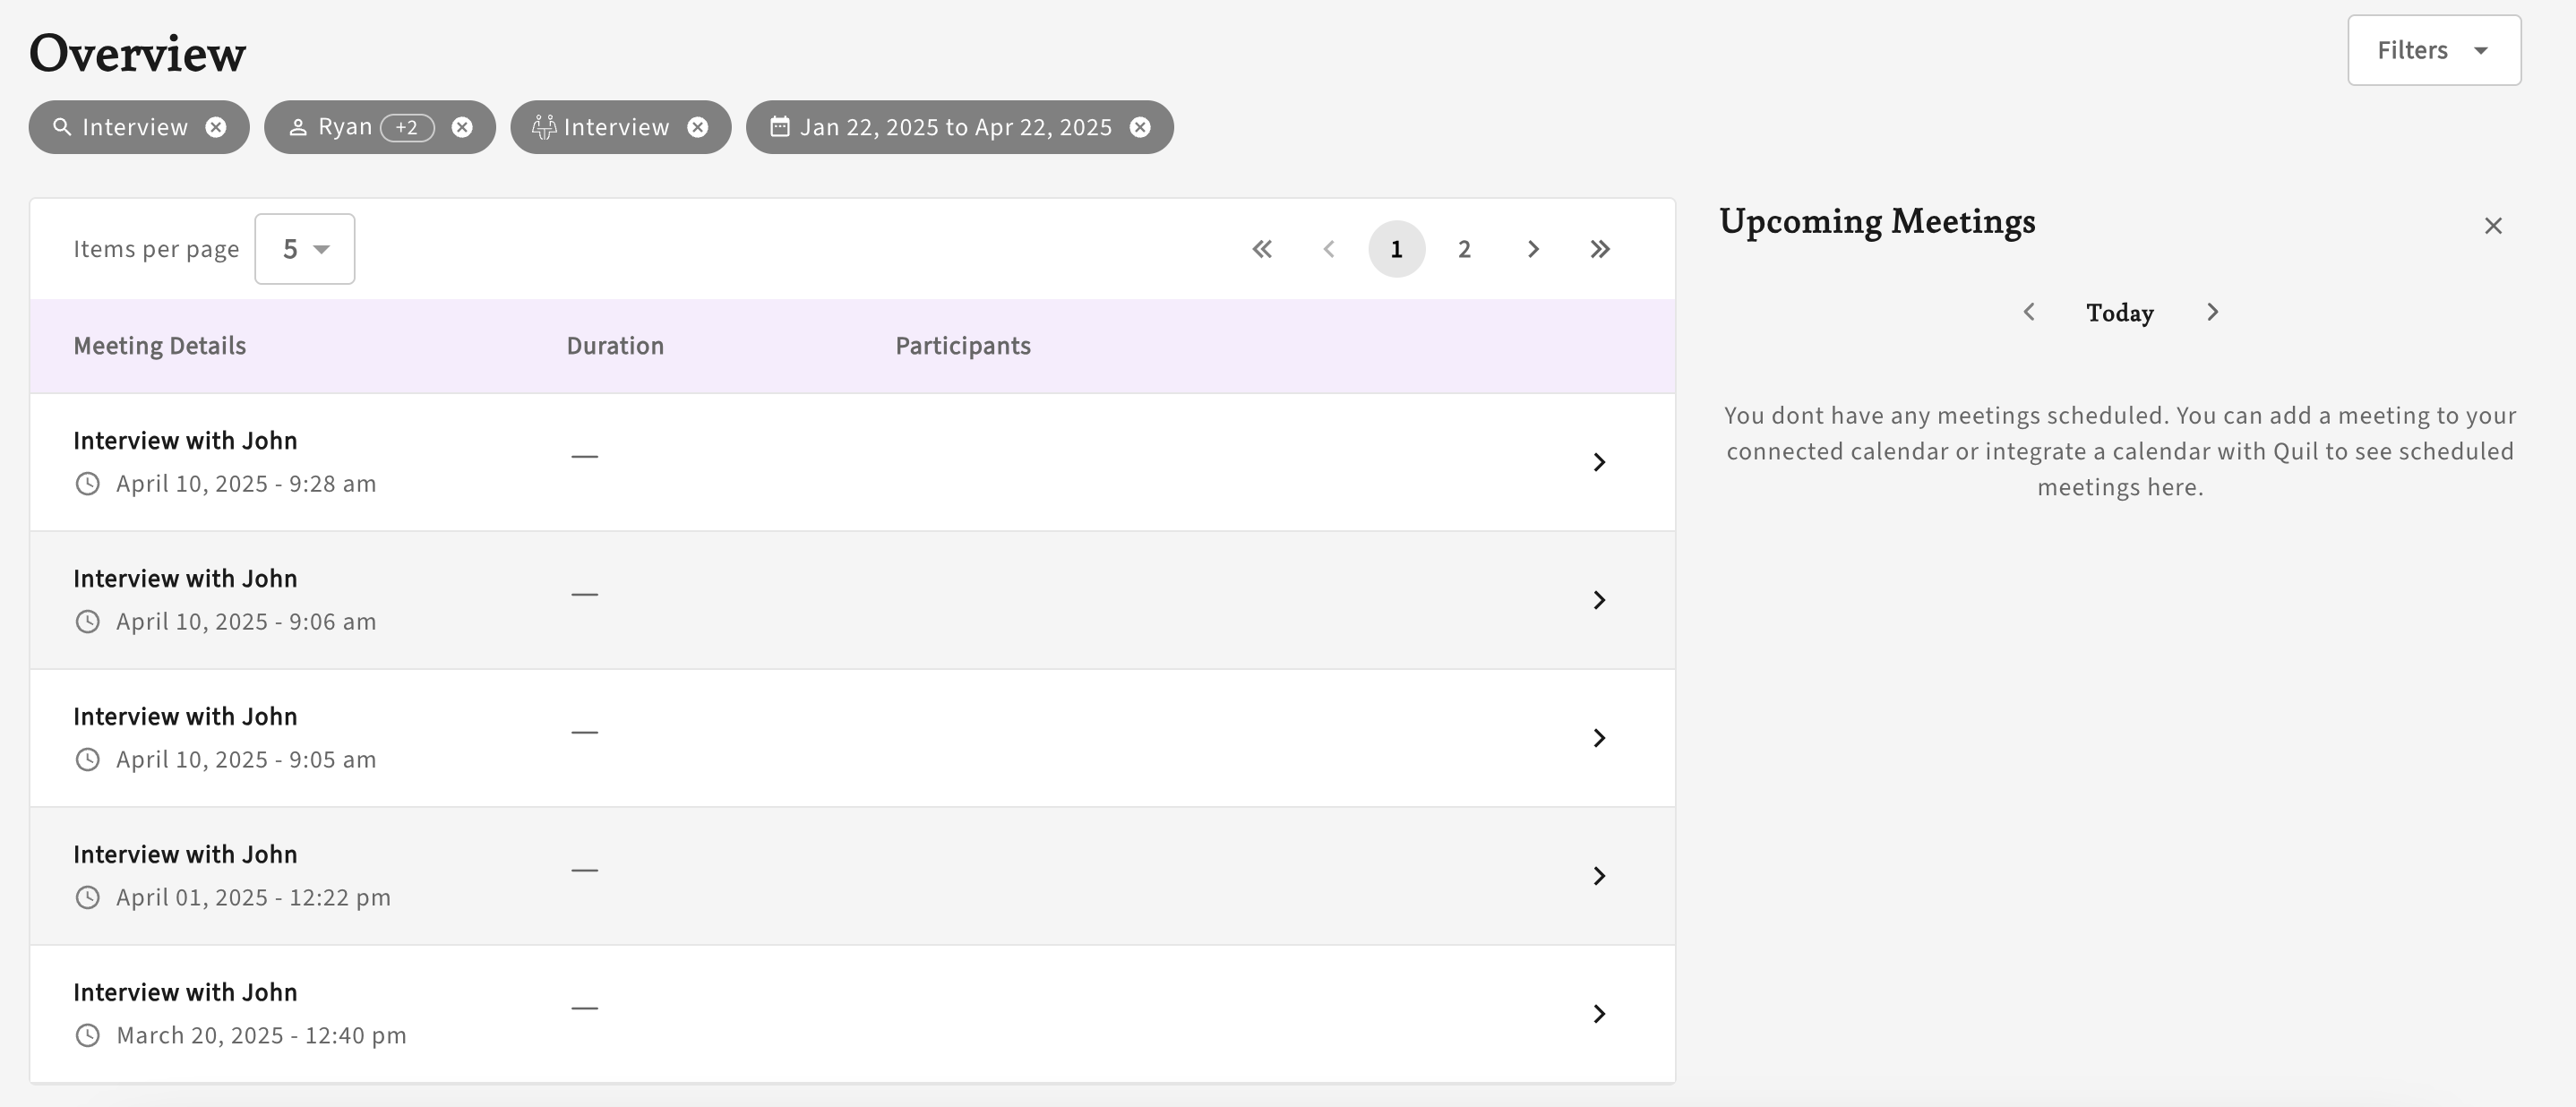Remove the date range filter chip

(x=1140, y=127)
